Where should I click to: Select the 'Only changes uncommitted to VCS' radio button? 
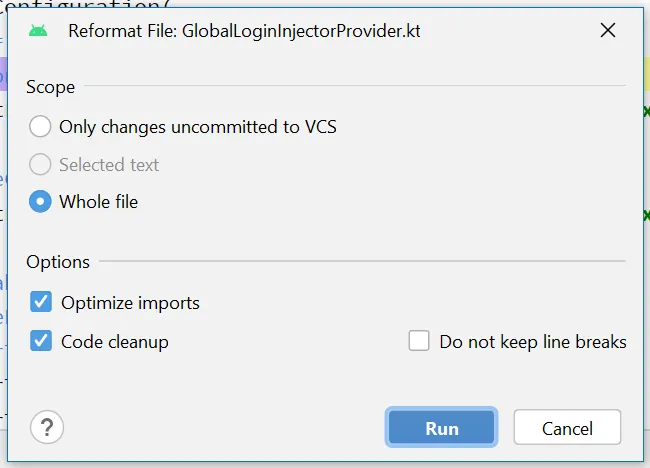(x=41, y=127)
